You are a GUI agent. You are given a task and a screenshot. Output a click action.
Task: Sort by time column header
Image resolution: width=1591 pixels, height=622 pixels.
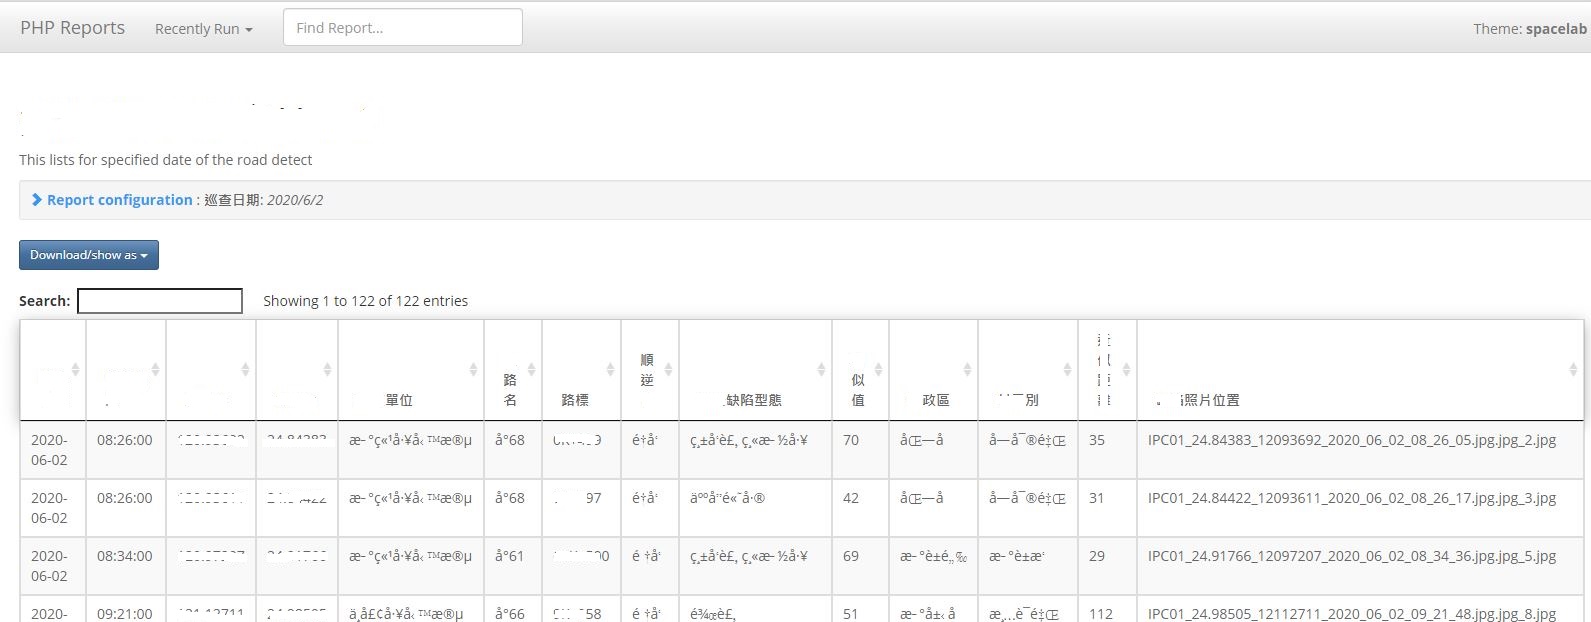[x=126, y=369]
